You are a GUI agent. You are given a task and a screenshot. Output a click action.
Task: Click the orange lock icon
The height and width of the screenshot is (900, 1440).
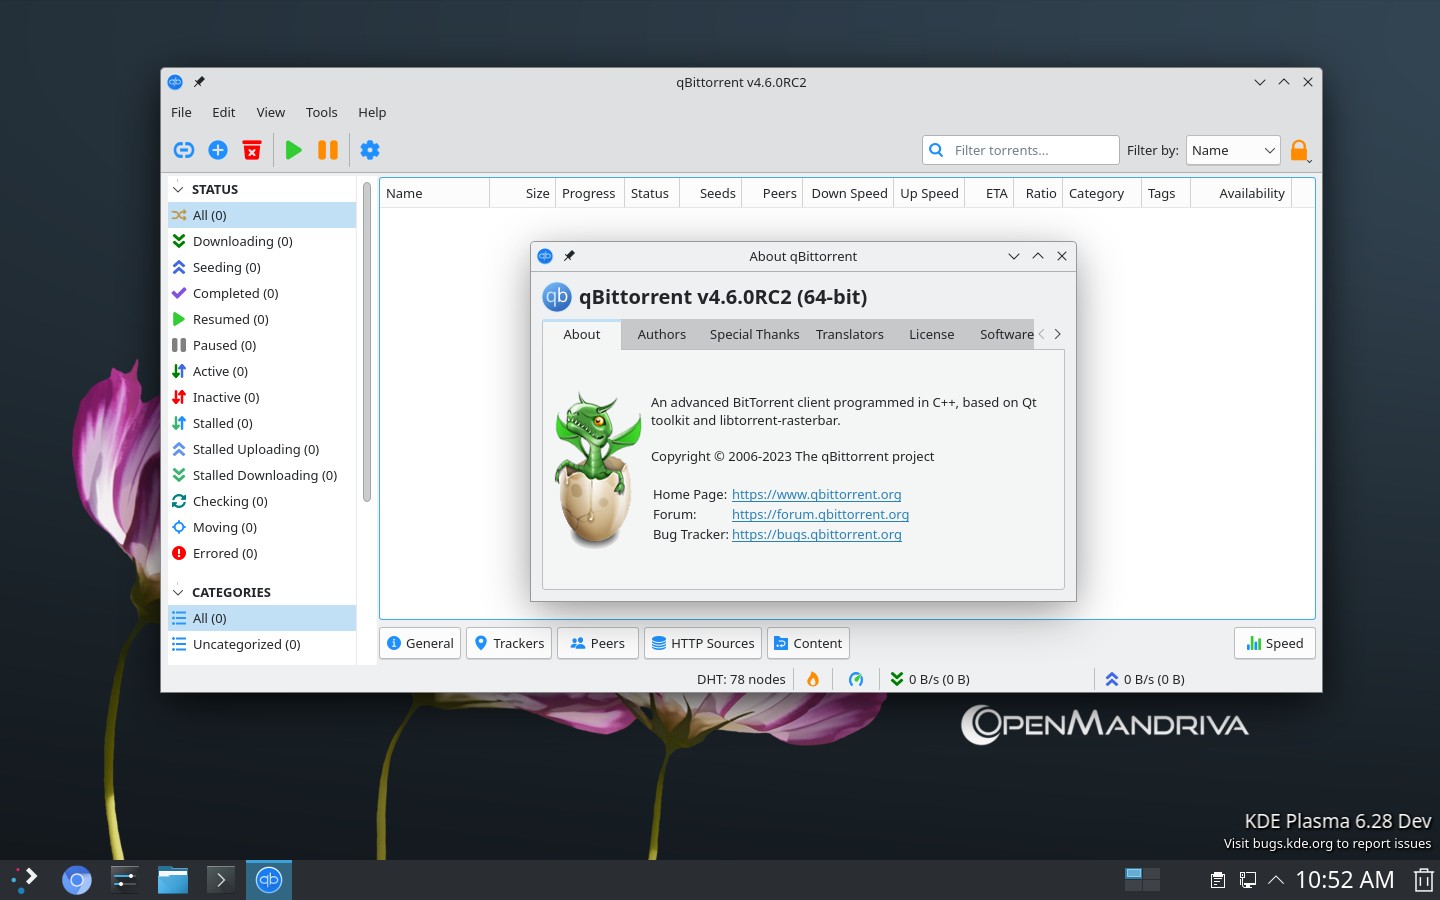(1299, 150)
